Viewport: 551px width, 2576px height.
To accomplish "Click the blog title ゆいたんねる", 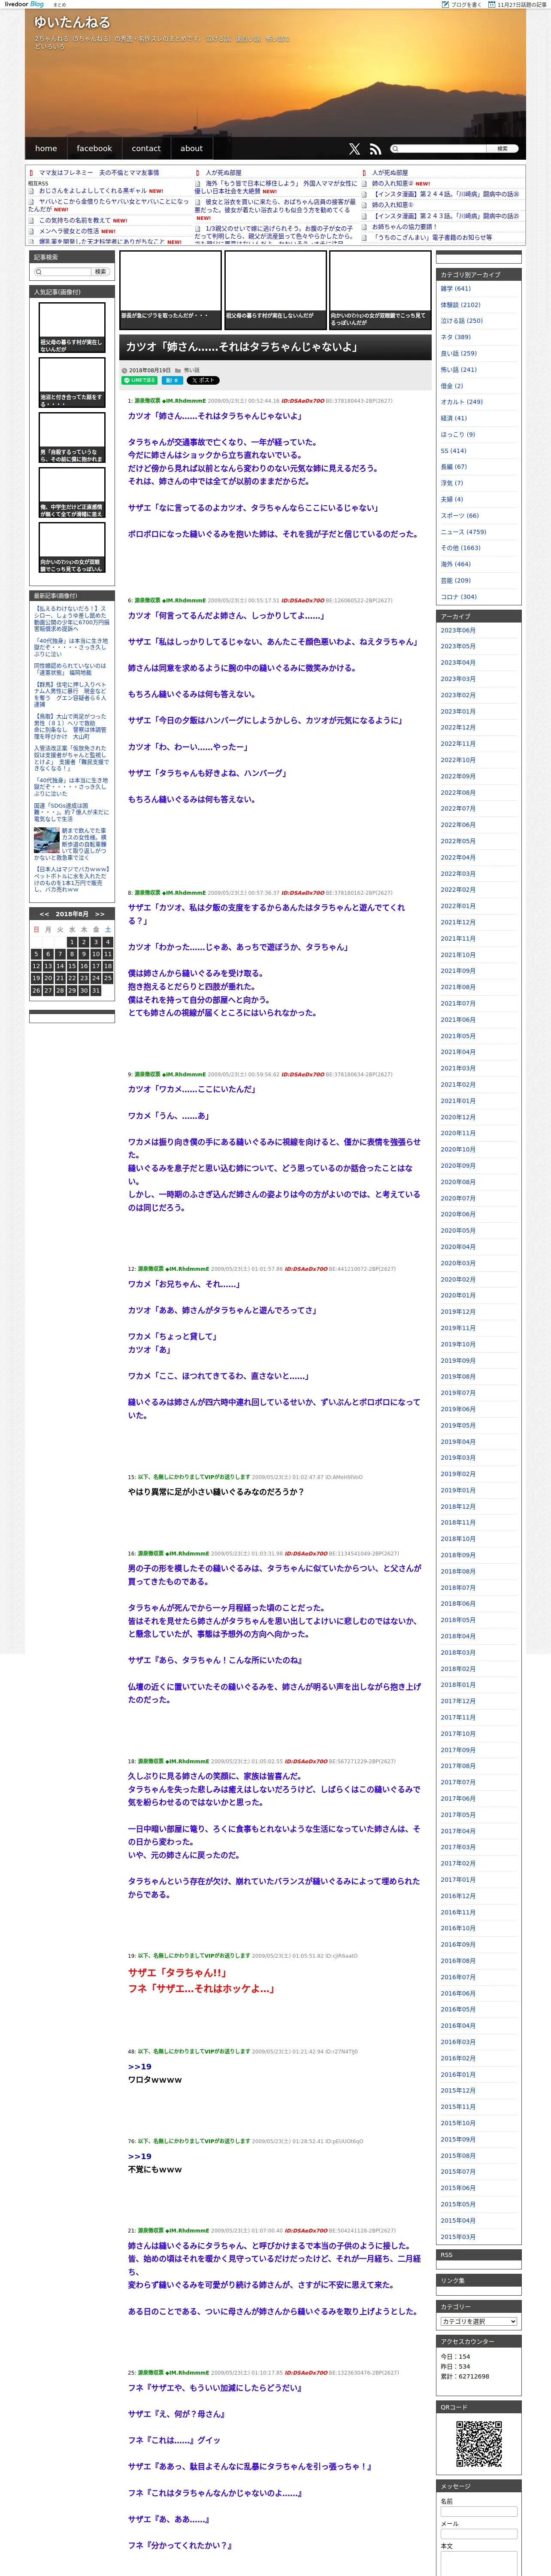I will click(72, 22).
